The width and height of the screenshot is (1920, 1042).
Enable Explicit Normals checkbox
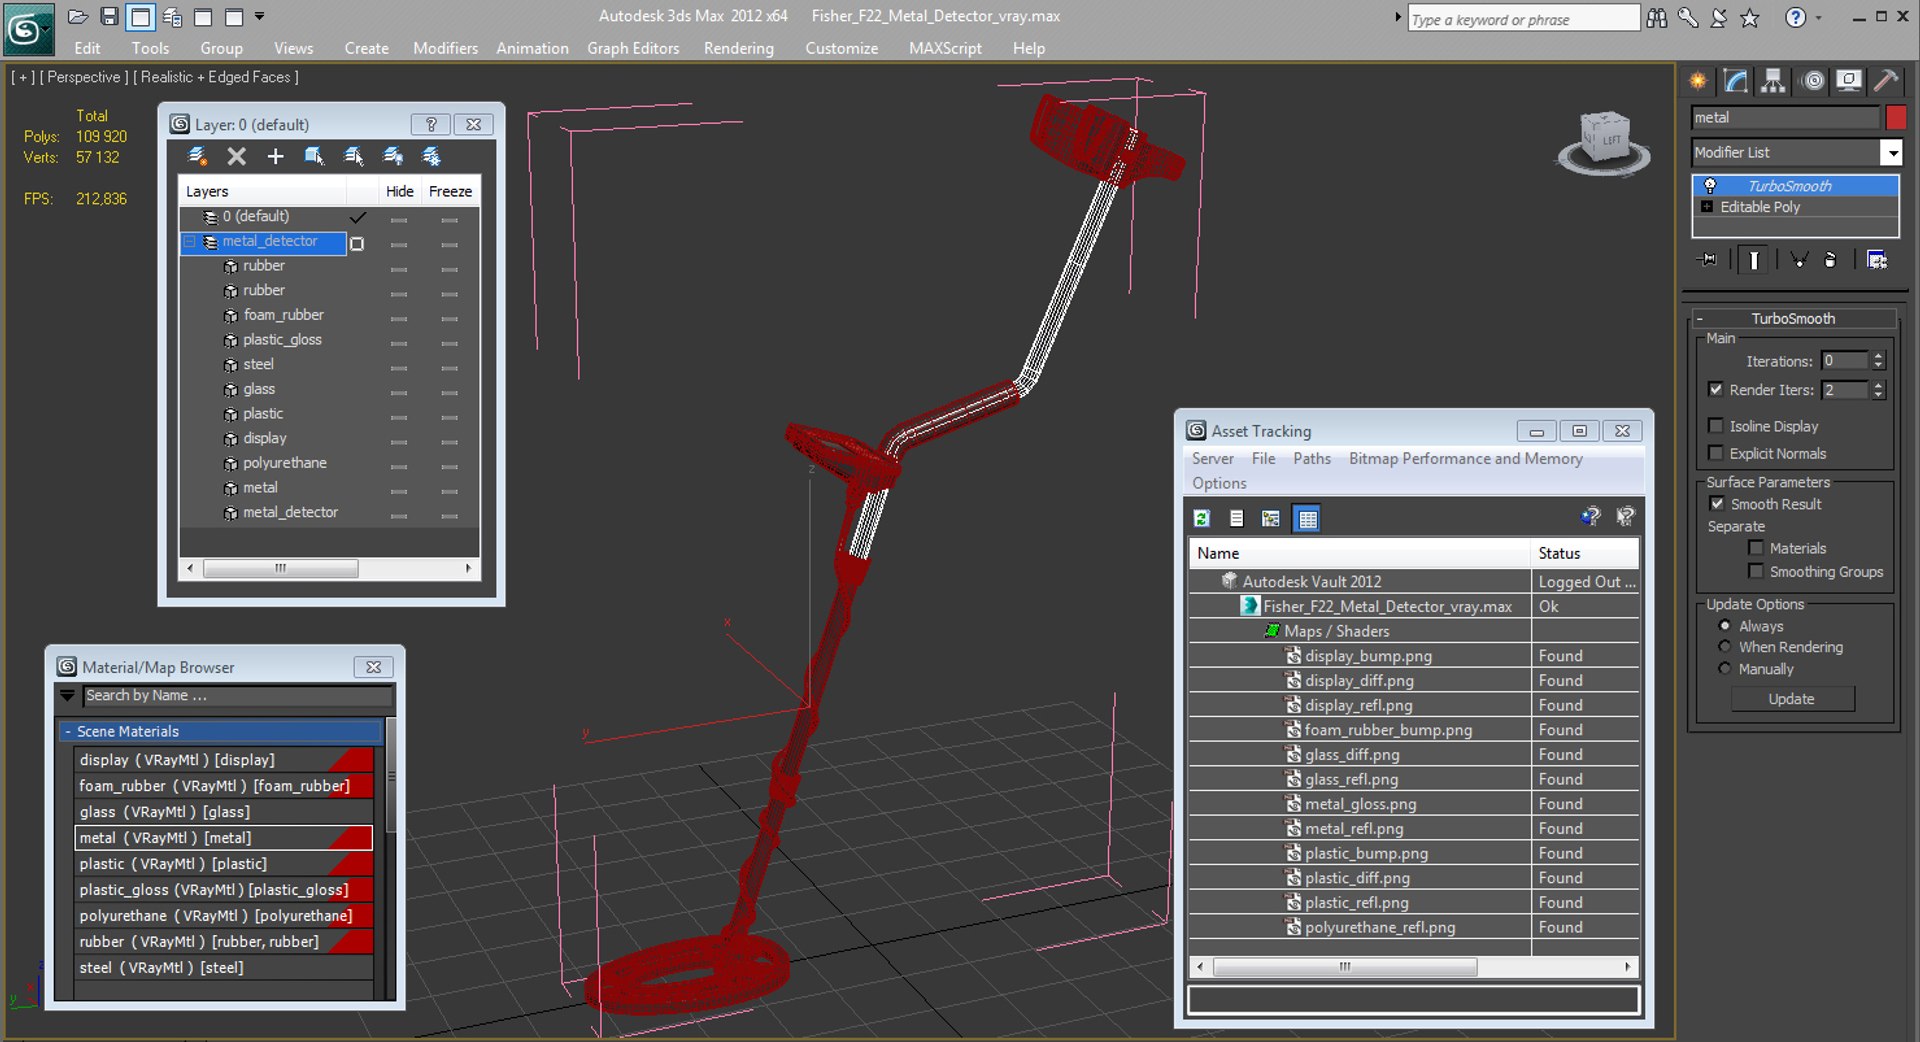(x=1716, y=453)
